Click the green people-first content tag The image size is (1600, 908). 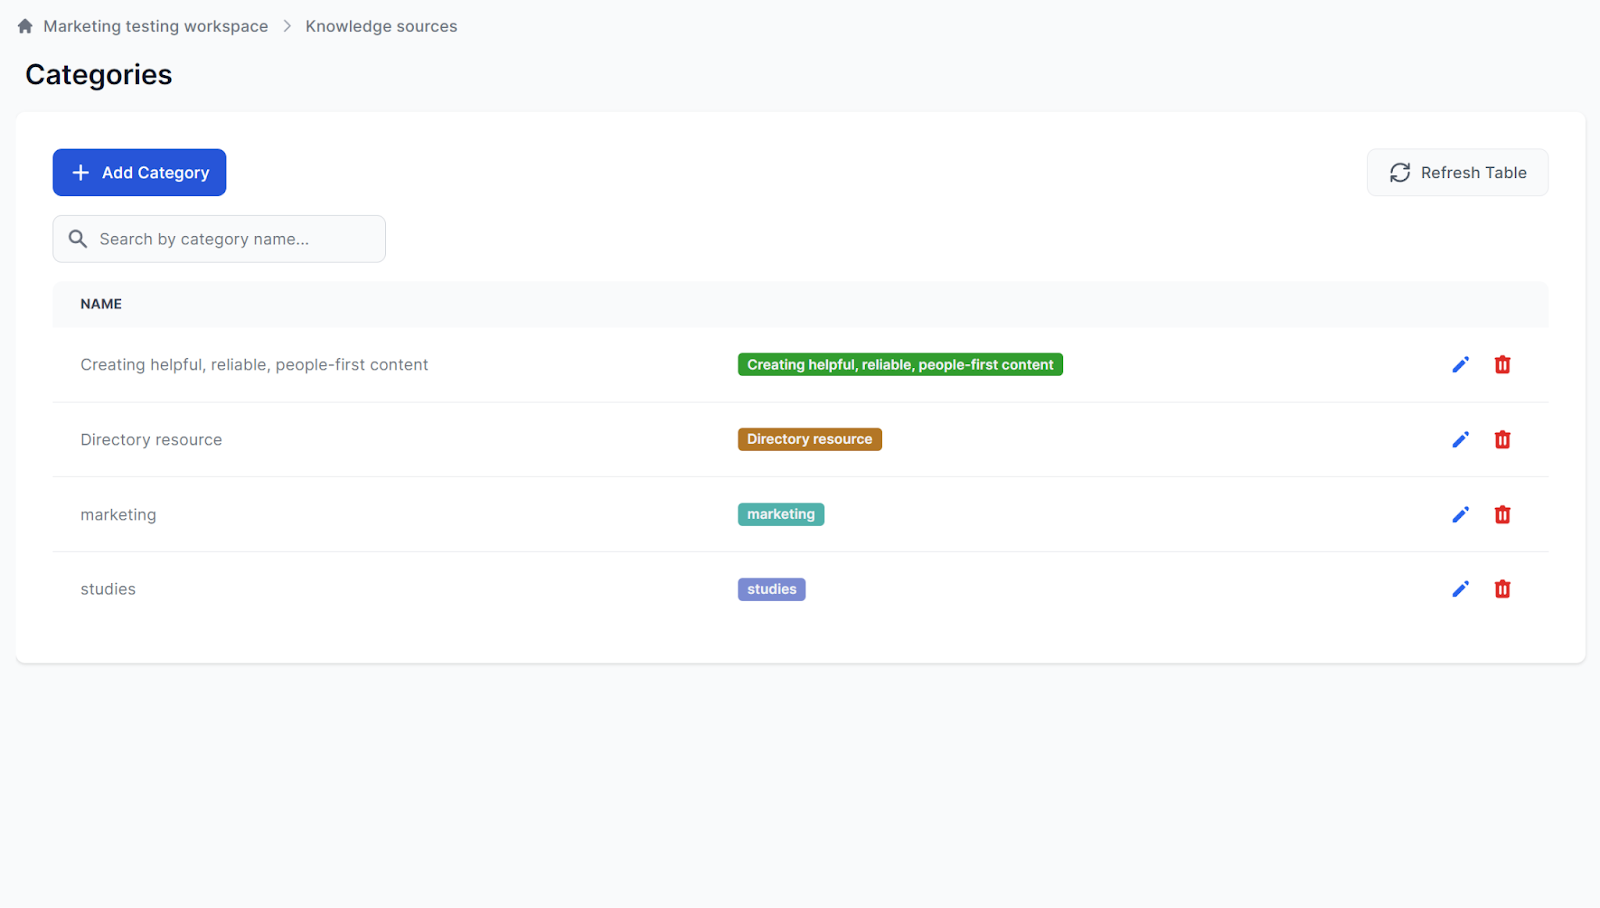click(x=899, y=365)
